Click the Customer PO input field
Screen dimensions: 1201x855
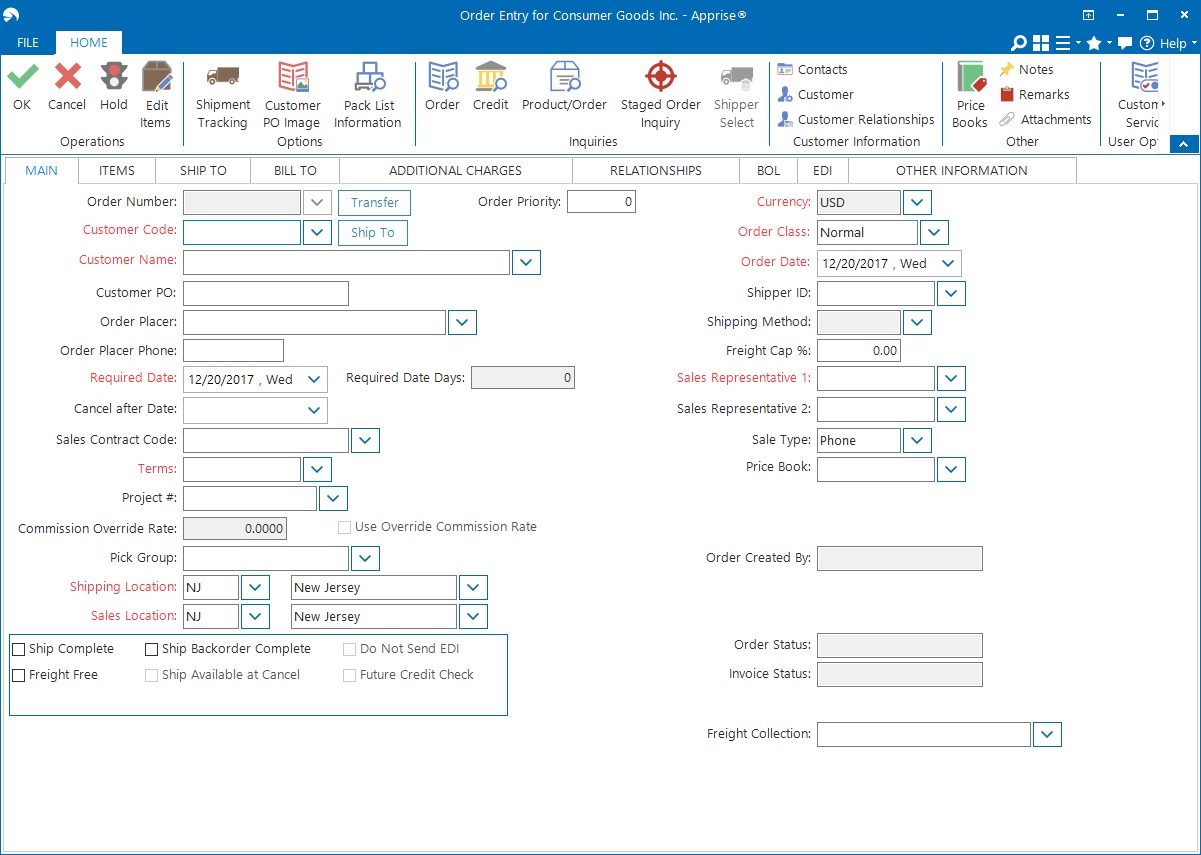(x=266, y=293)
